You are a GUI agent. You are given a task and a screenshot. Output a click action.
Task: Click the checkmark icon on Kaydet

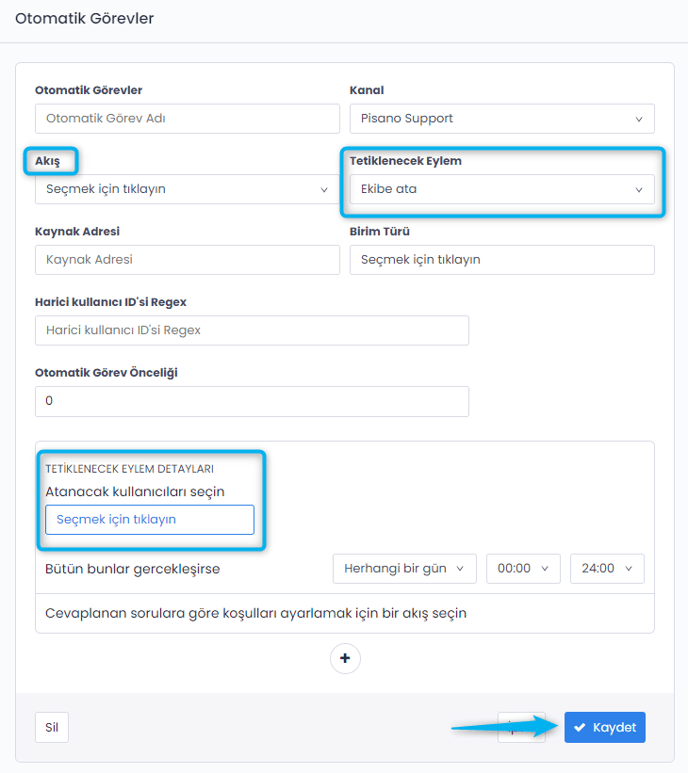click(580, 727)
